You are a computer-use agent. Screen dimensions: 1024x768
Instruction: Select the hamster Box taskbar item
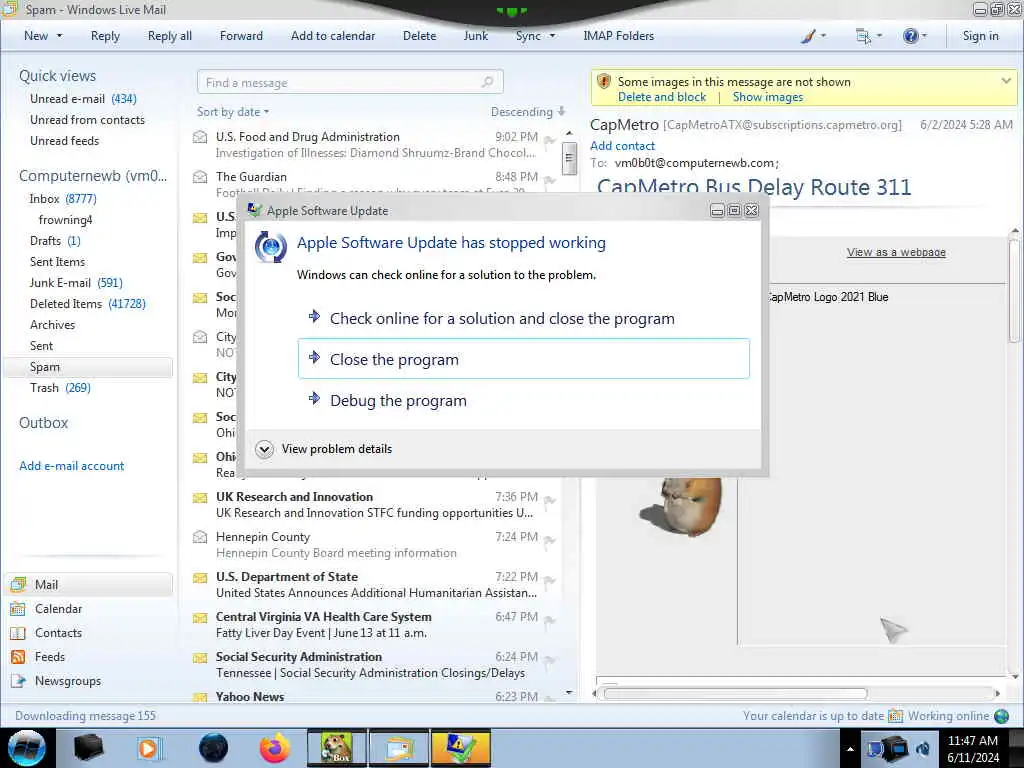pos(336,748)
